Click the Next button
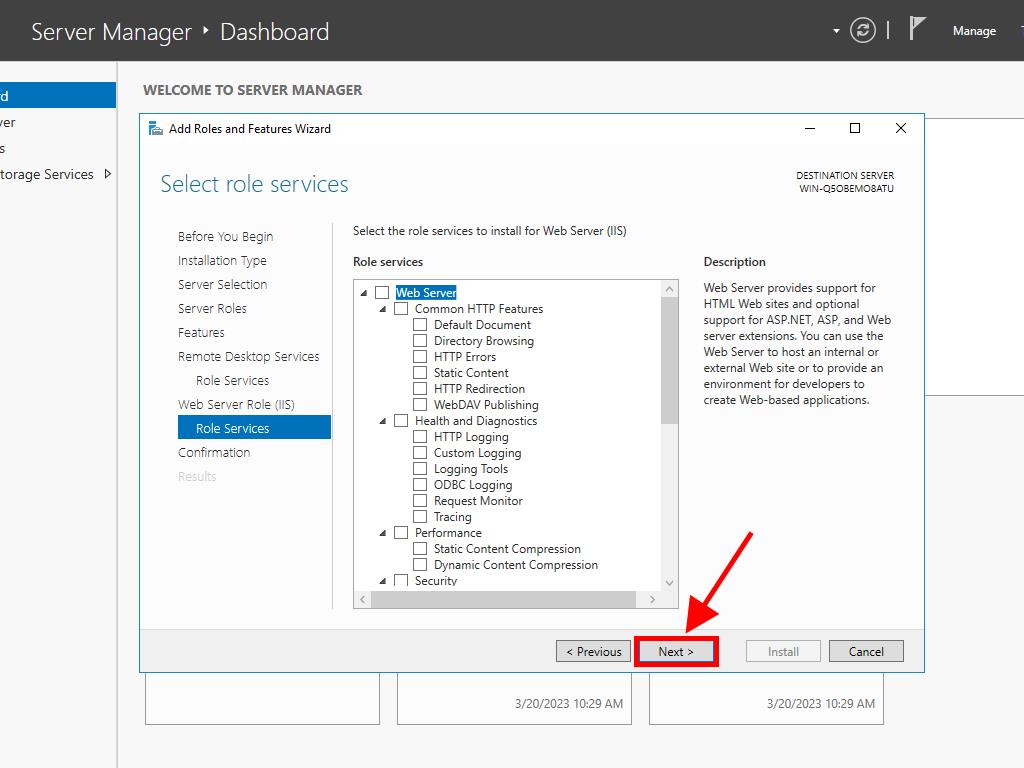Viewport: 1024px width, 768px height. 676,651
